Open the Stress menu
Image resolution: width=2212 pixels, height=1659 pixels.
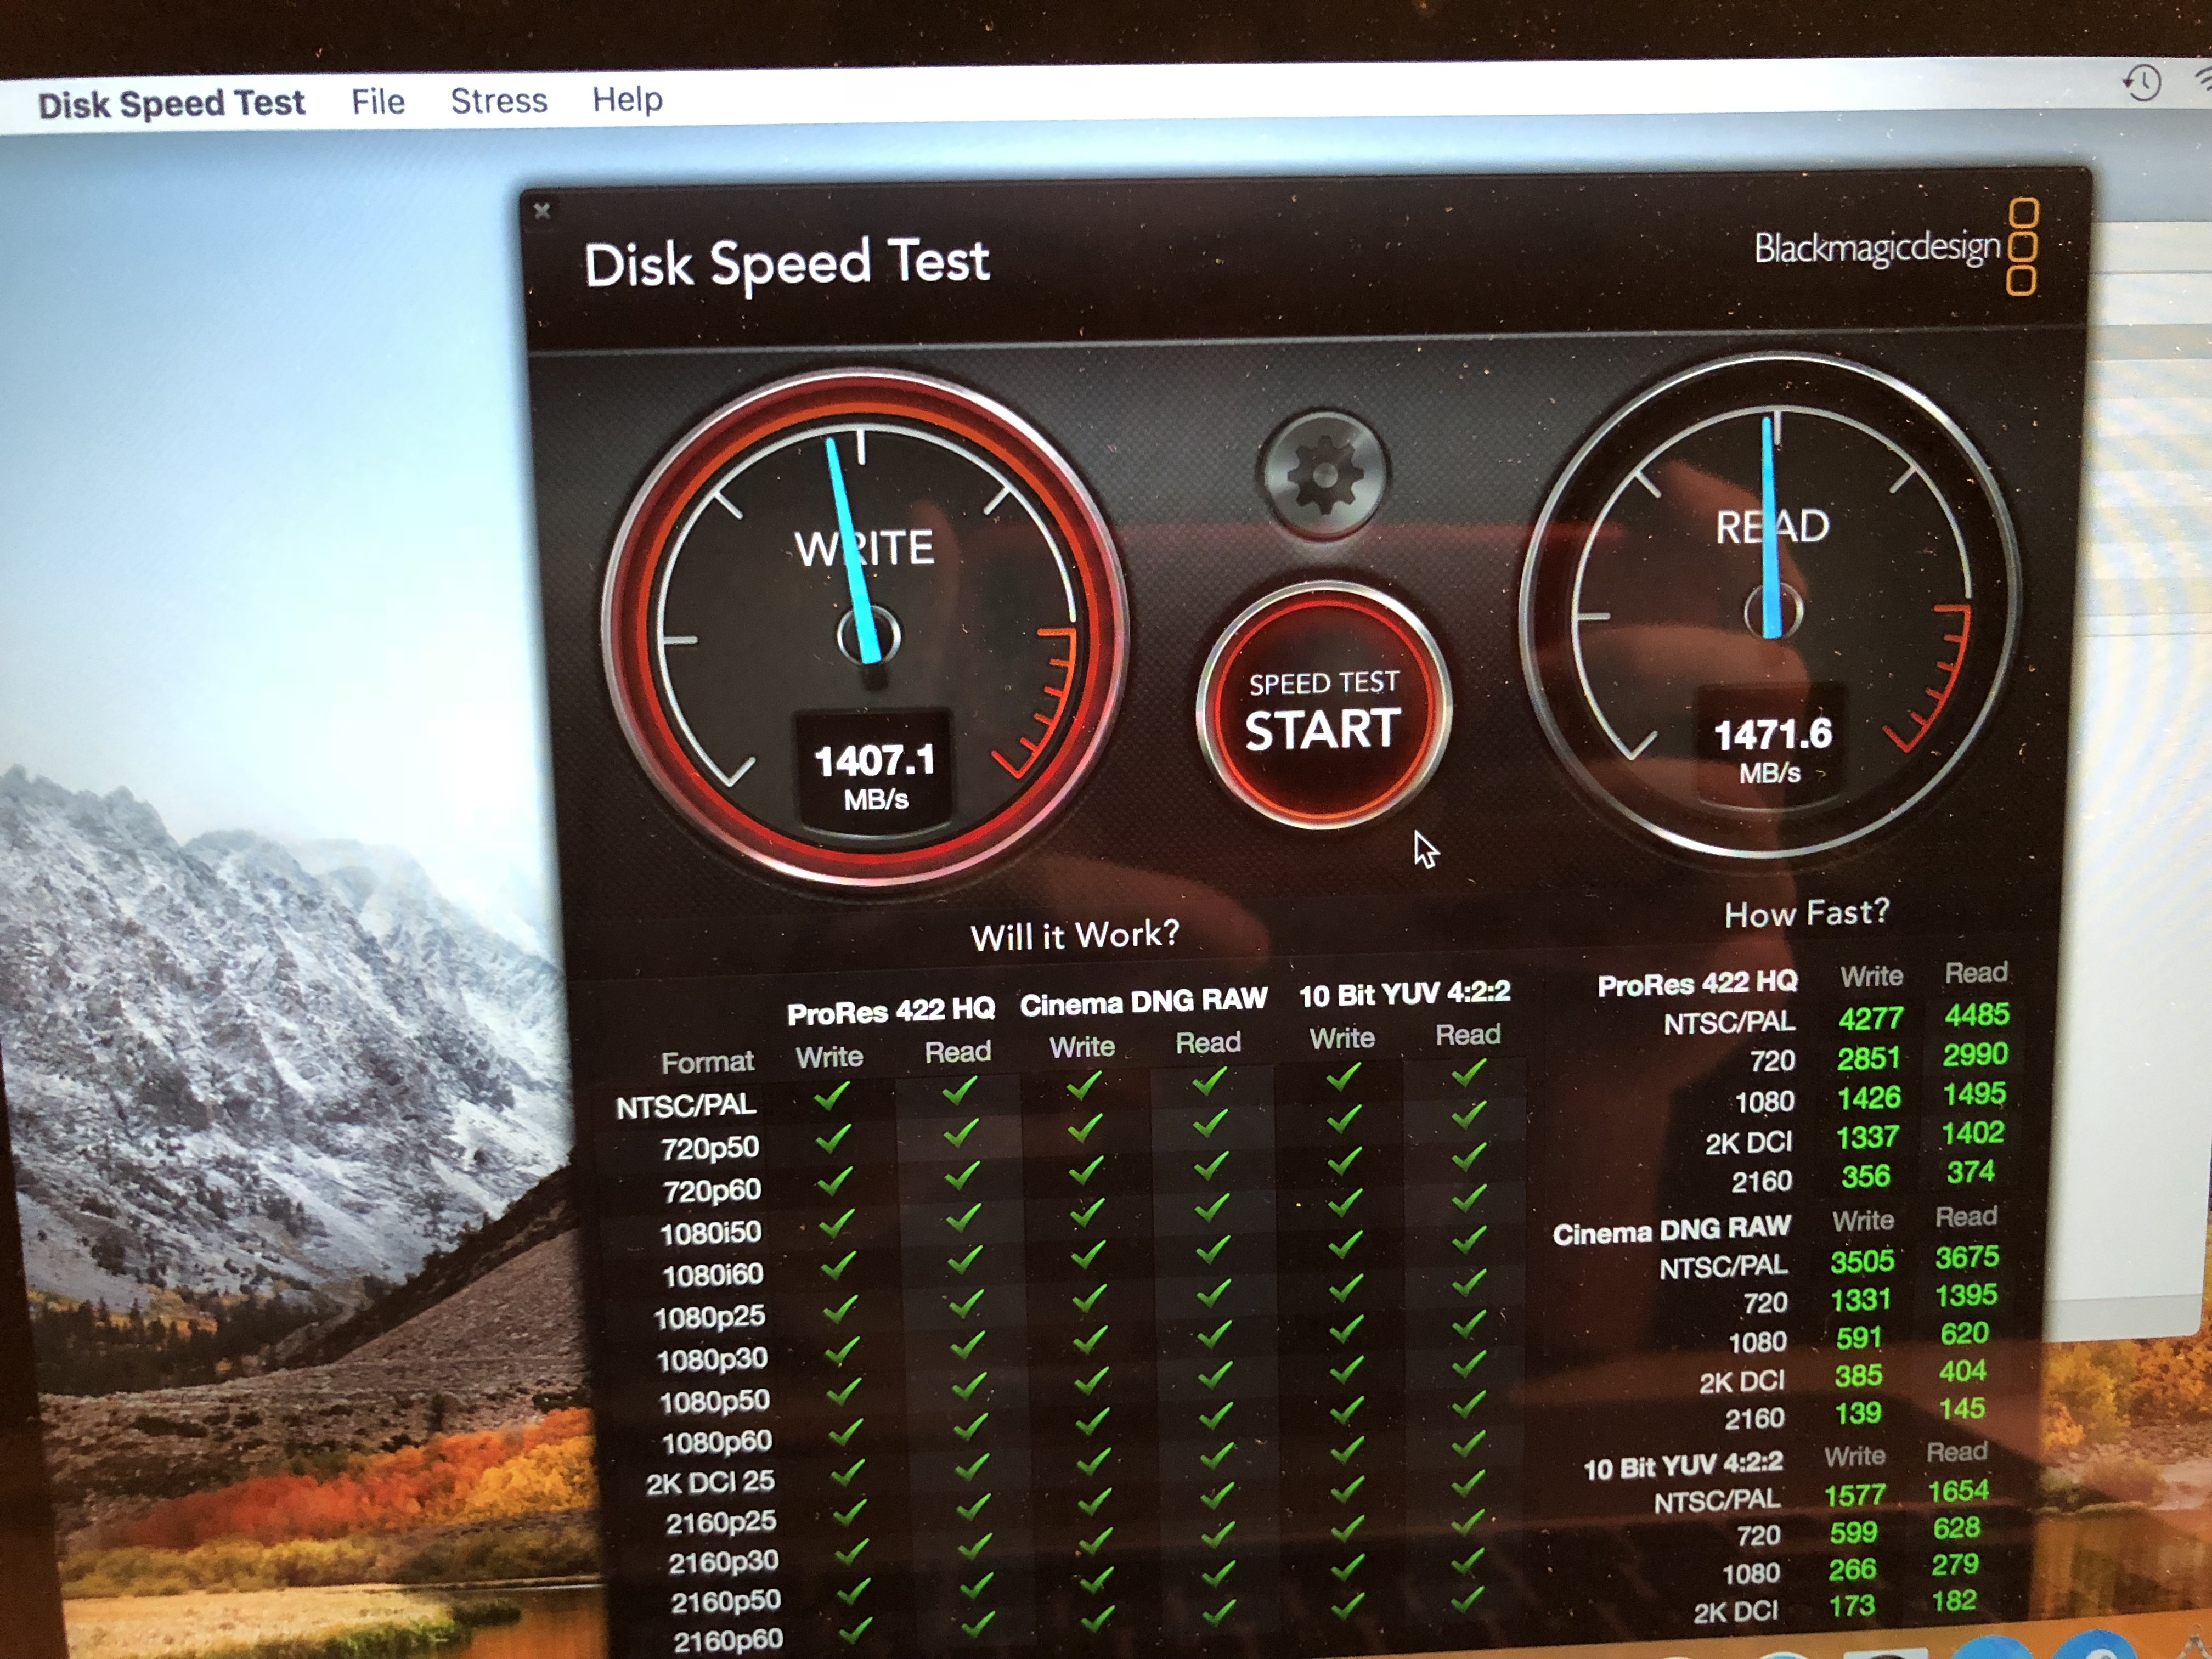pos(499,101)
